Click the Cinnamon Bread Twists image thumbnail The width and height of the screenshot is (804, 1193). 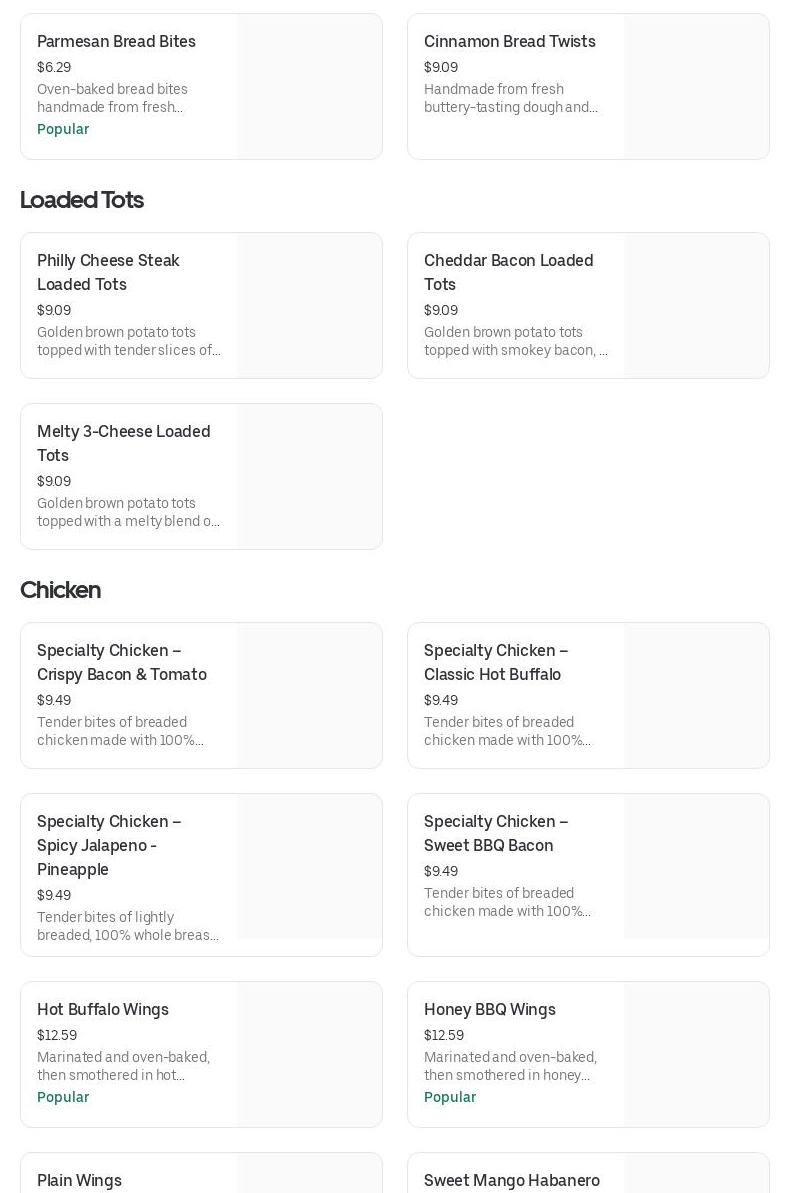pyautogui.click(x=696, y=86)
